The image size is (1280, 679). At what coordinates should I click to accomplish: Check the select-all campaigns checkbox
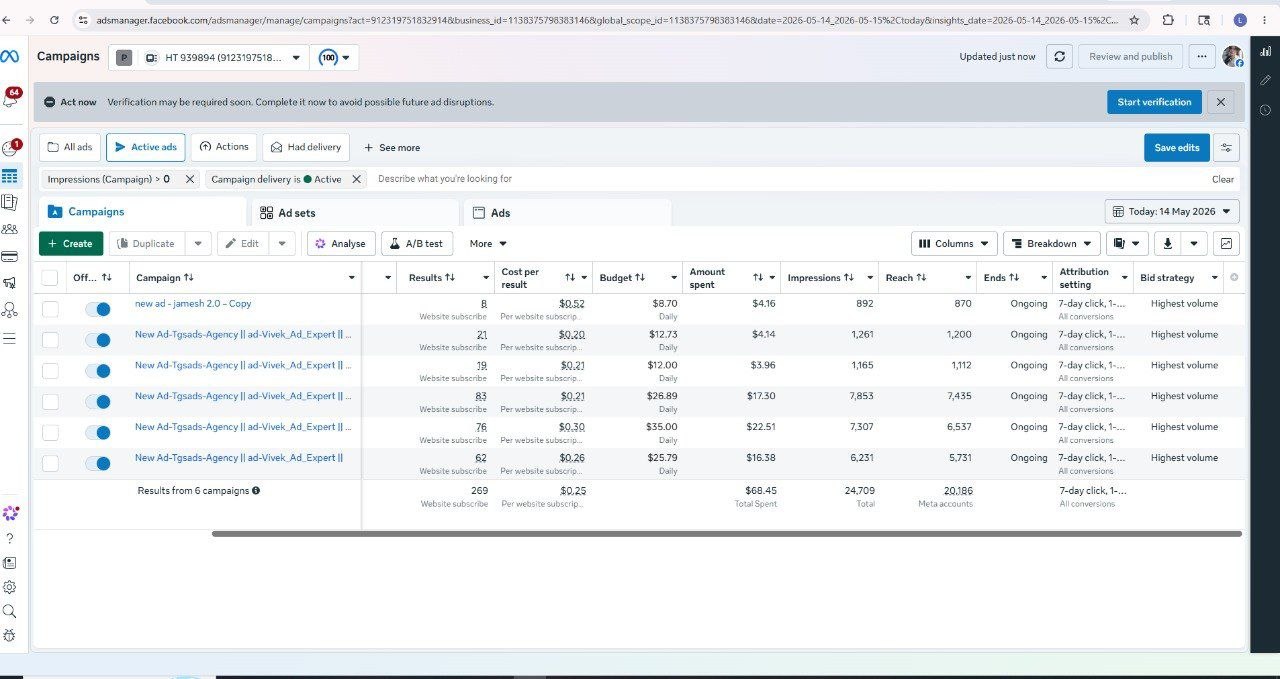50,278
